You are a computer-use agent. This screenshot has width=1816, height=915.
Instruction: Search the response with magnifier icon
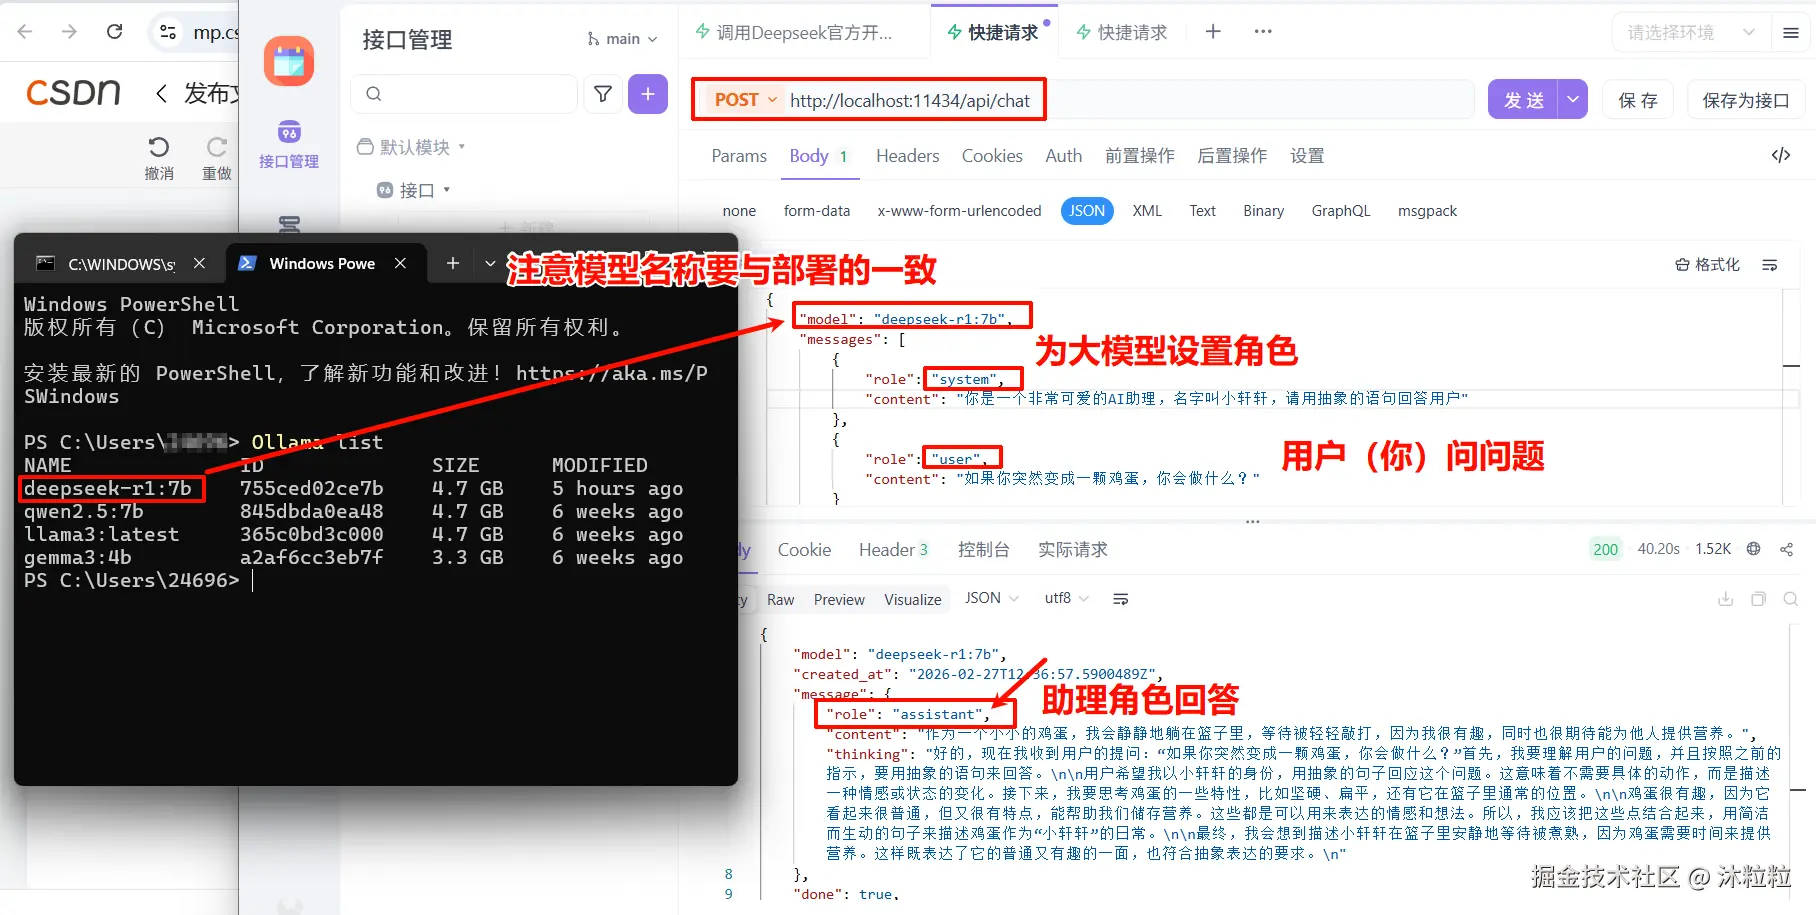point(1791,599)
